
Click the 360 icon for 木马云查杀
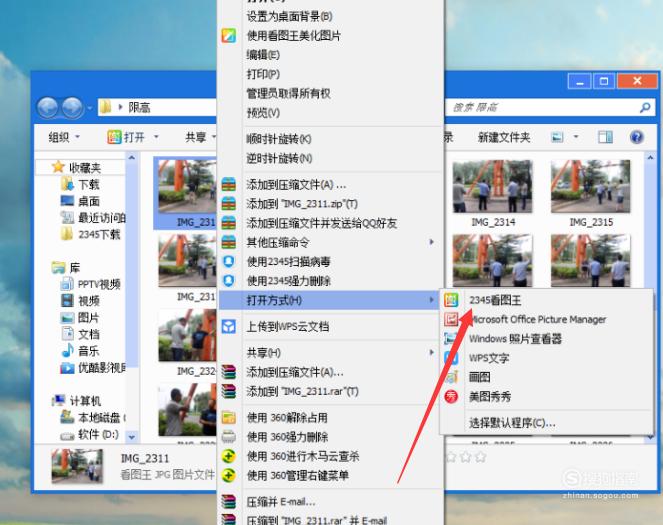click(229, 456)
